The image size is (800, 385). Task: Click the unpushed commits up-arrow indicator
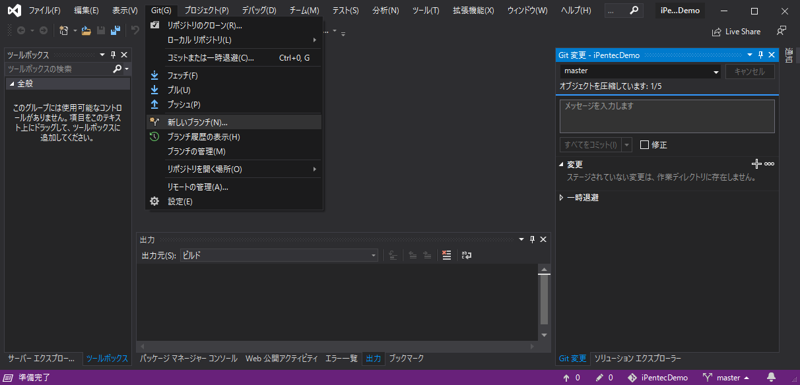(571, 378)
